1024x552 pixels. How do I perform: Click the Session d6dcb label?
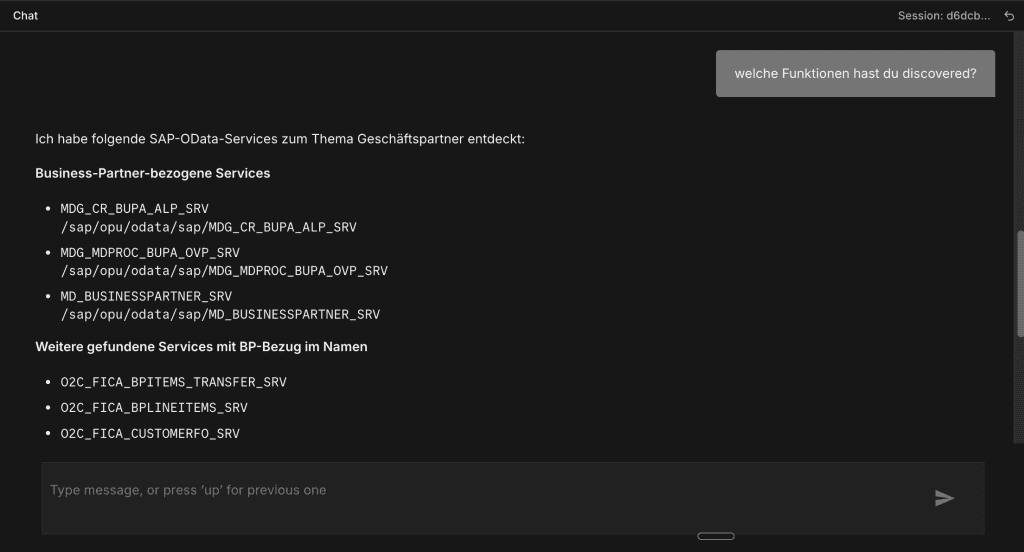tap(944, 16)
